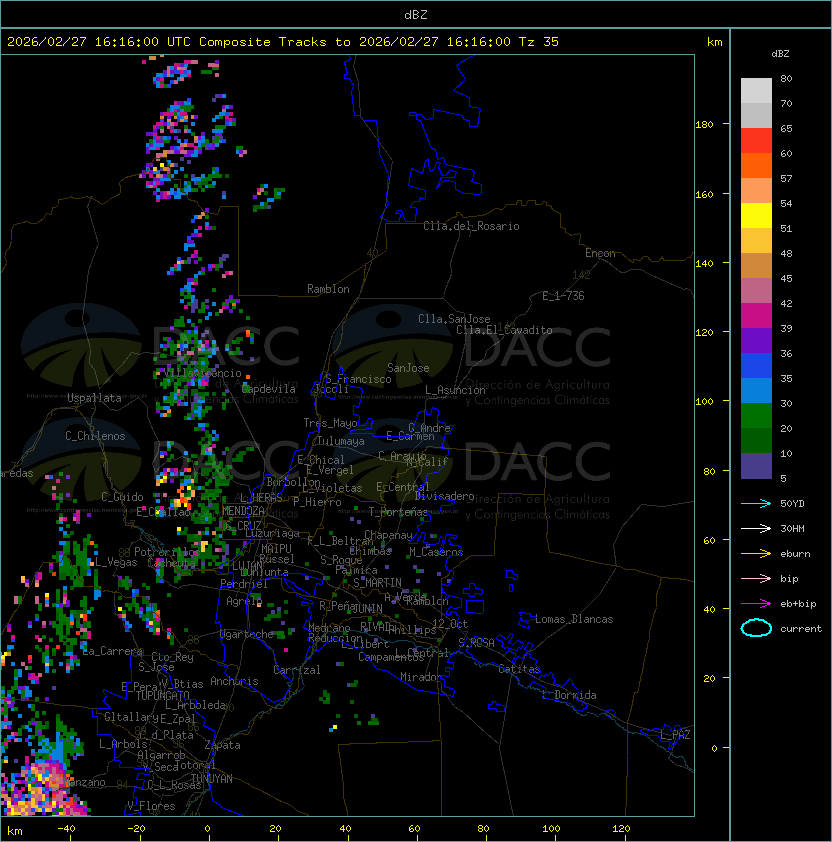Pick the bright yellow 51-54 dBZ swatch

point(756,216)
